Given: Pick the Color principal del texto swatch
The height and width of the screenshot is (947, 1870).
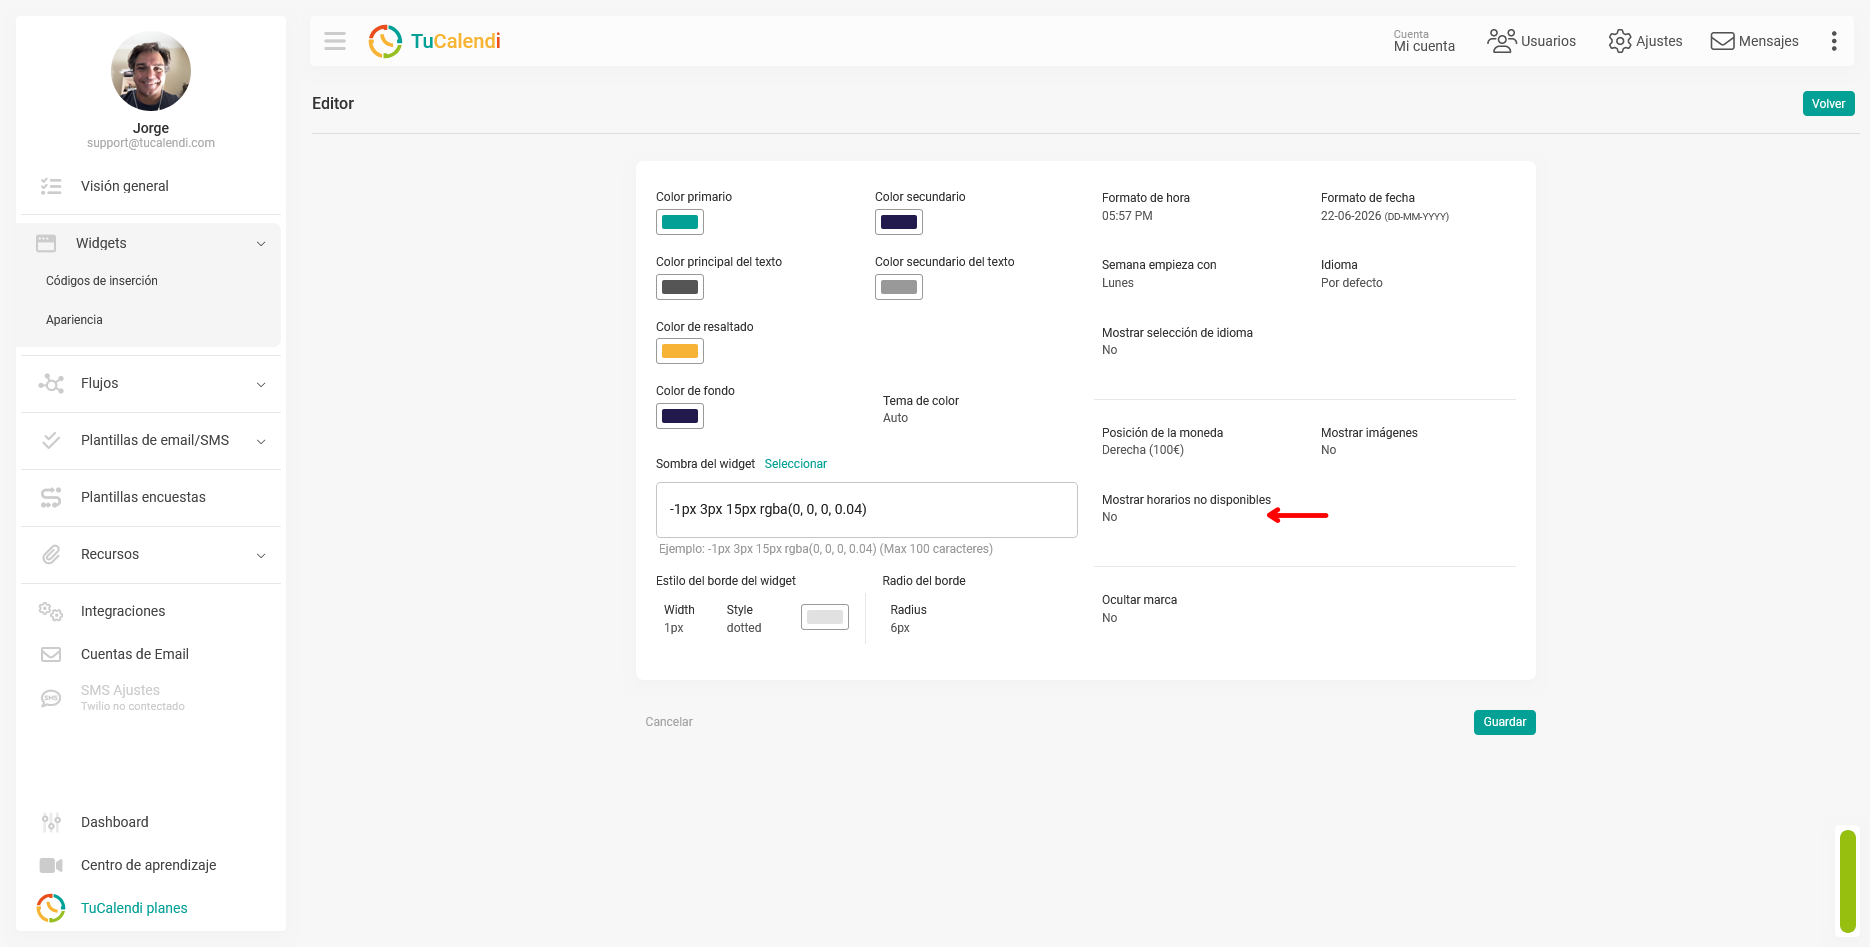Looking at the screenshot, I should 680,287.
